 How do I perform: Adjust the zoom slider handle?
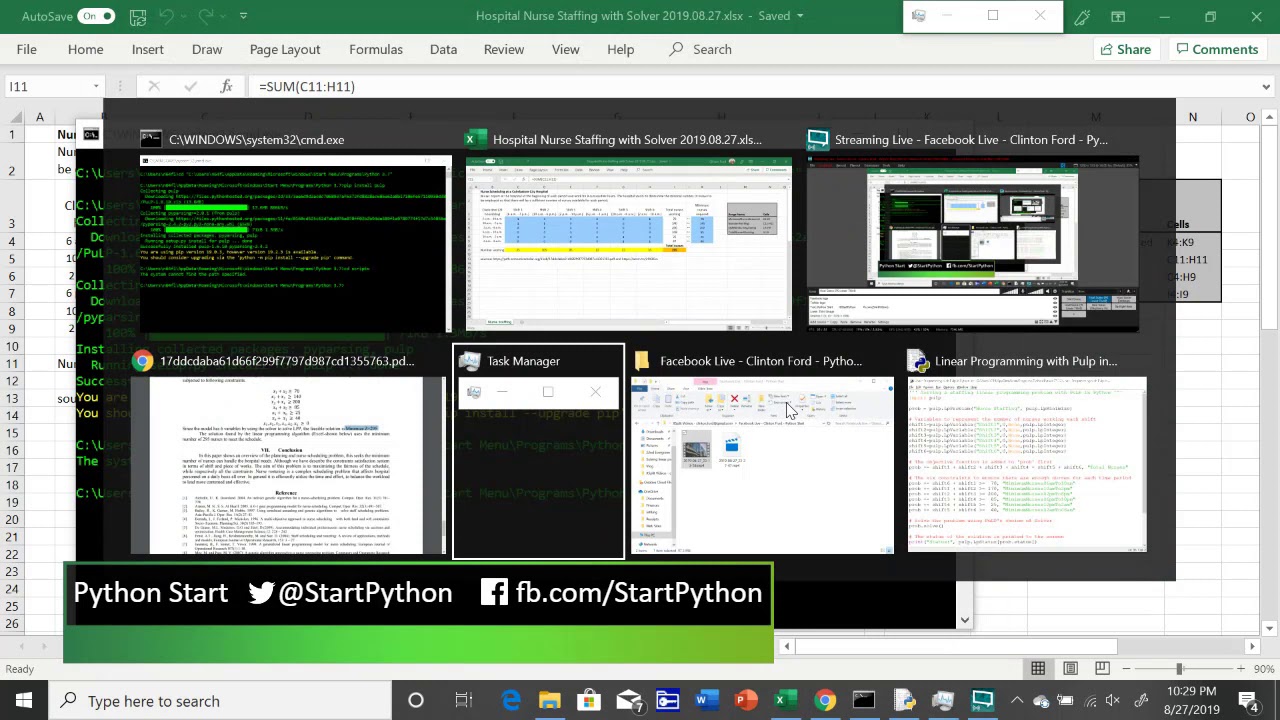coord(1179,669)
